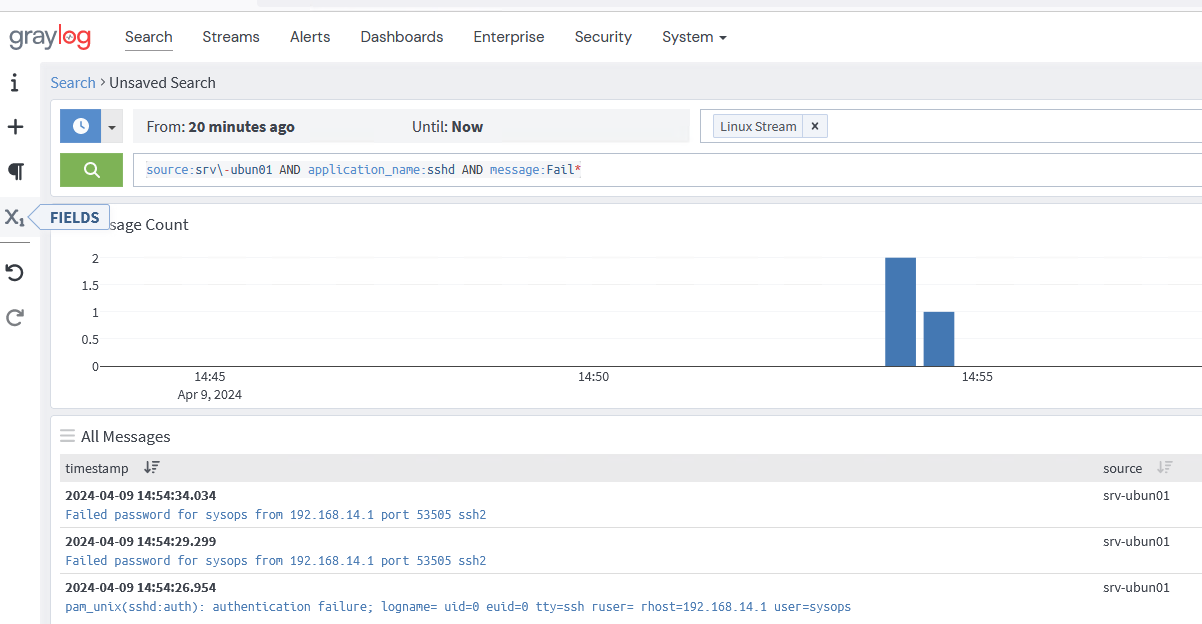Click the From 20 minutes ago time summary
The height and width of the screenshot is (624, 1202).
[221, 127]
